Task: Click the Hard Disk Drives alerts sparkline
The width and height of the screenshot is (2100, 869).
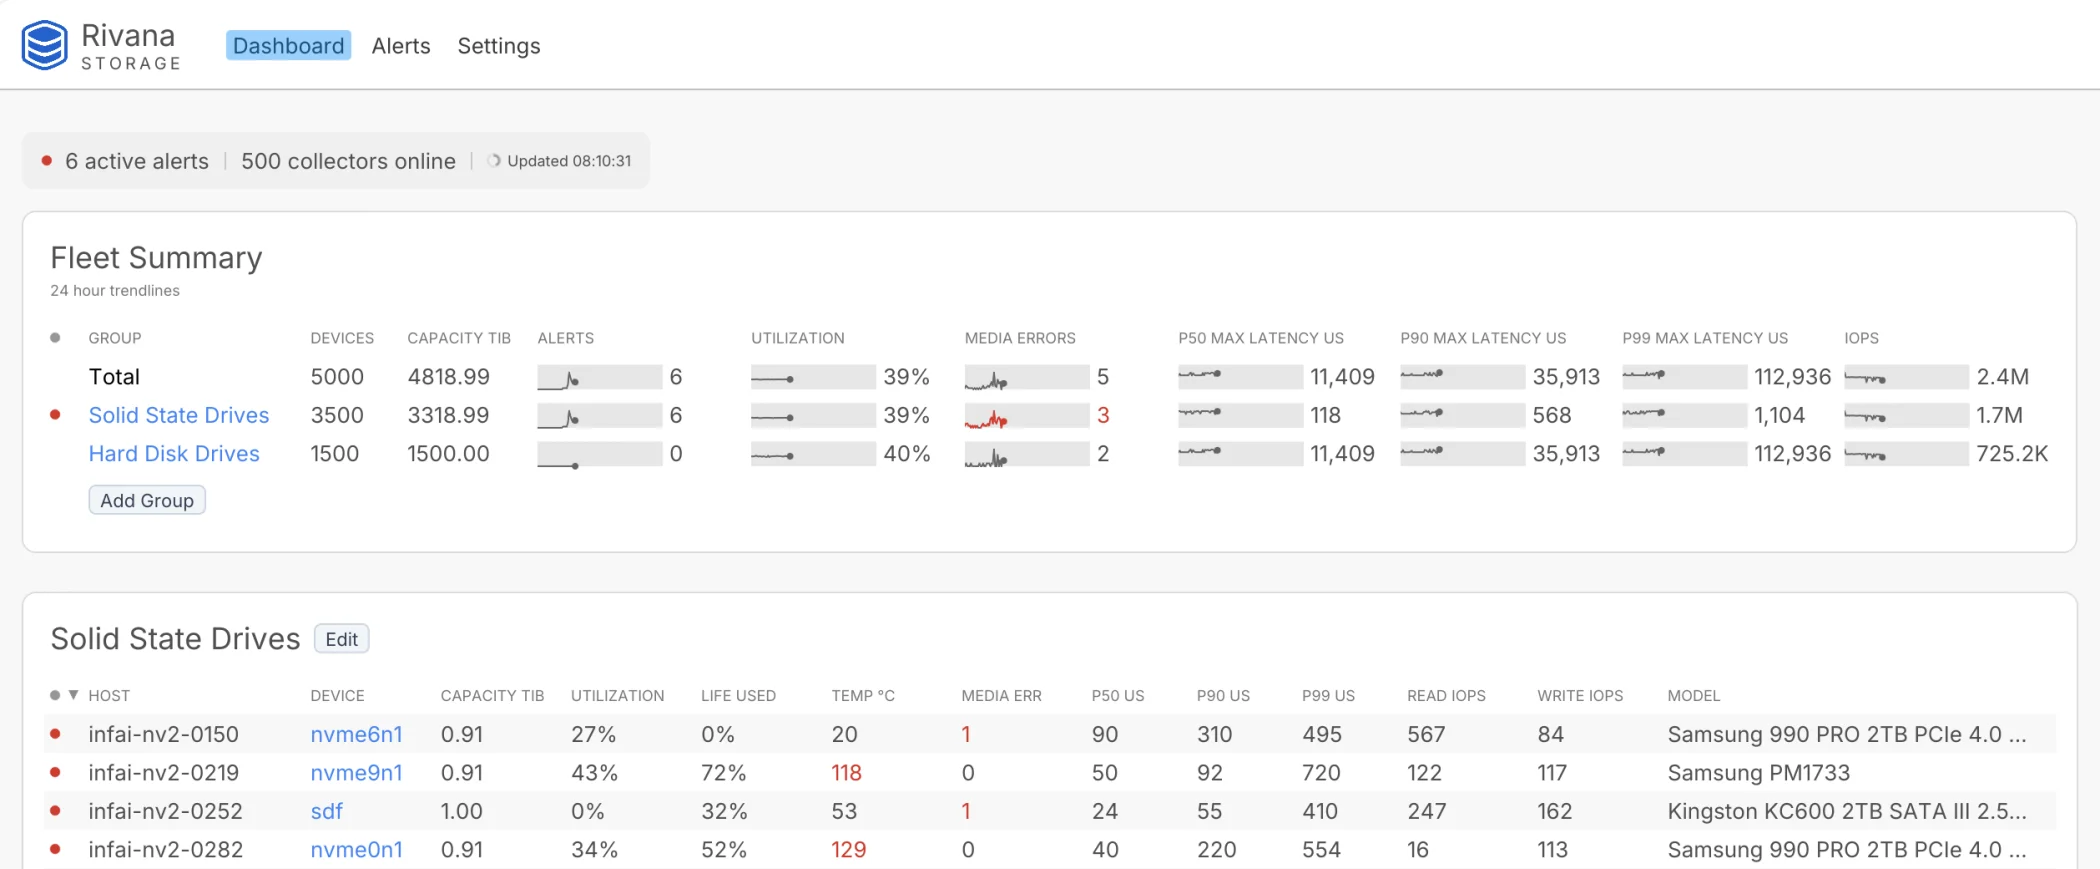Action: click(599, 454)
